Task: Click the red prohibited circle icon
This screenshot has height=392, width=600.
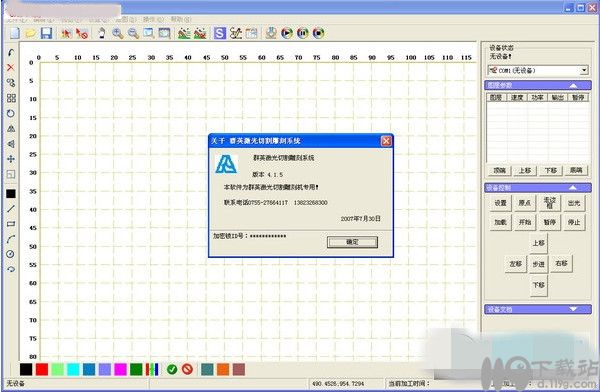Action: coord(187,369)
